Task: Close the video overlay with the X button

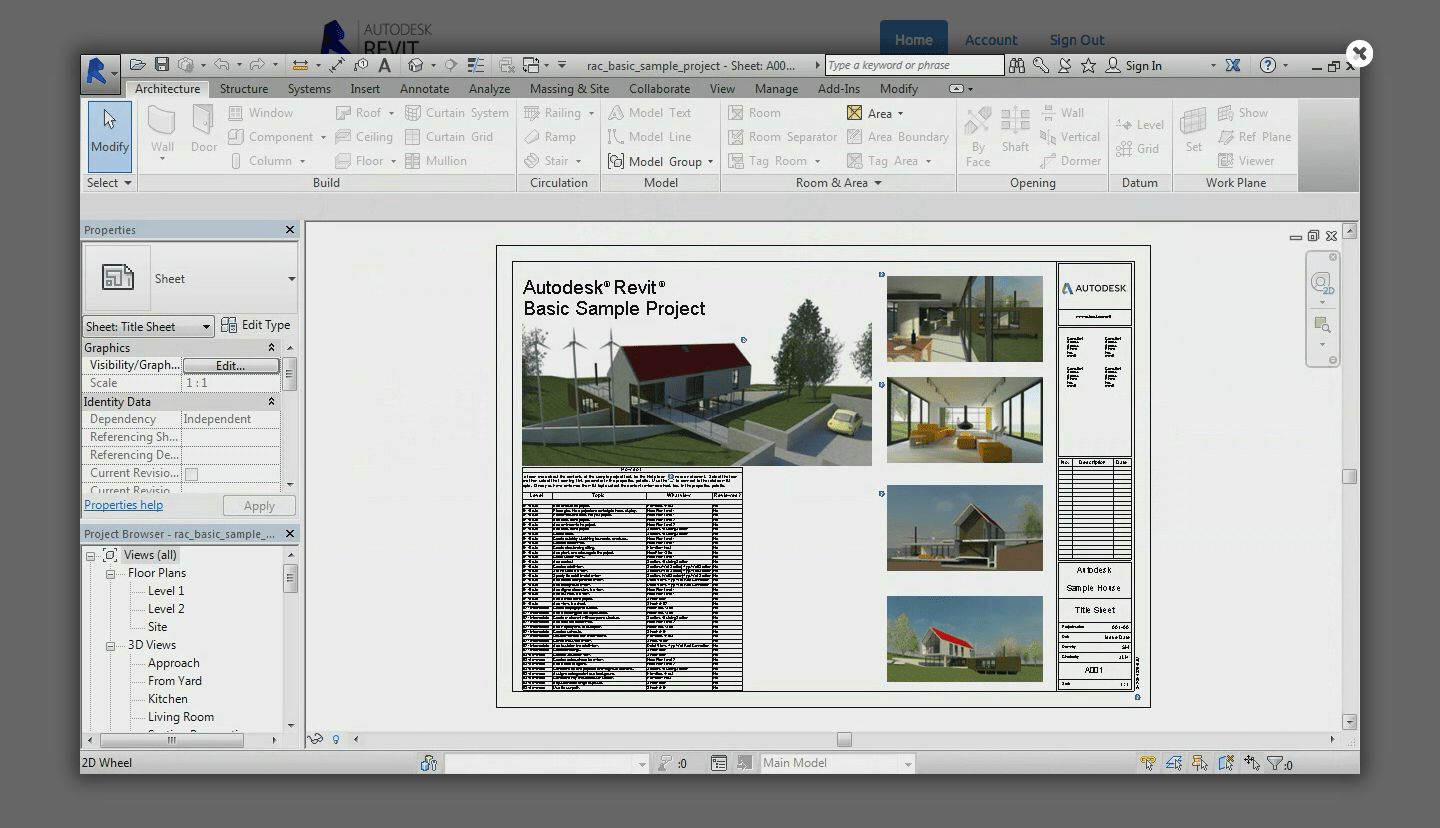Action: click(1359, 53)
